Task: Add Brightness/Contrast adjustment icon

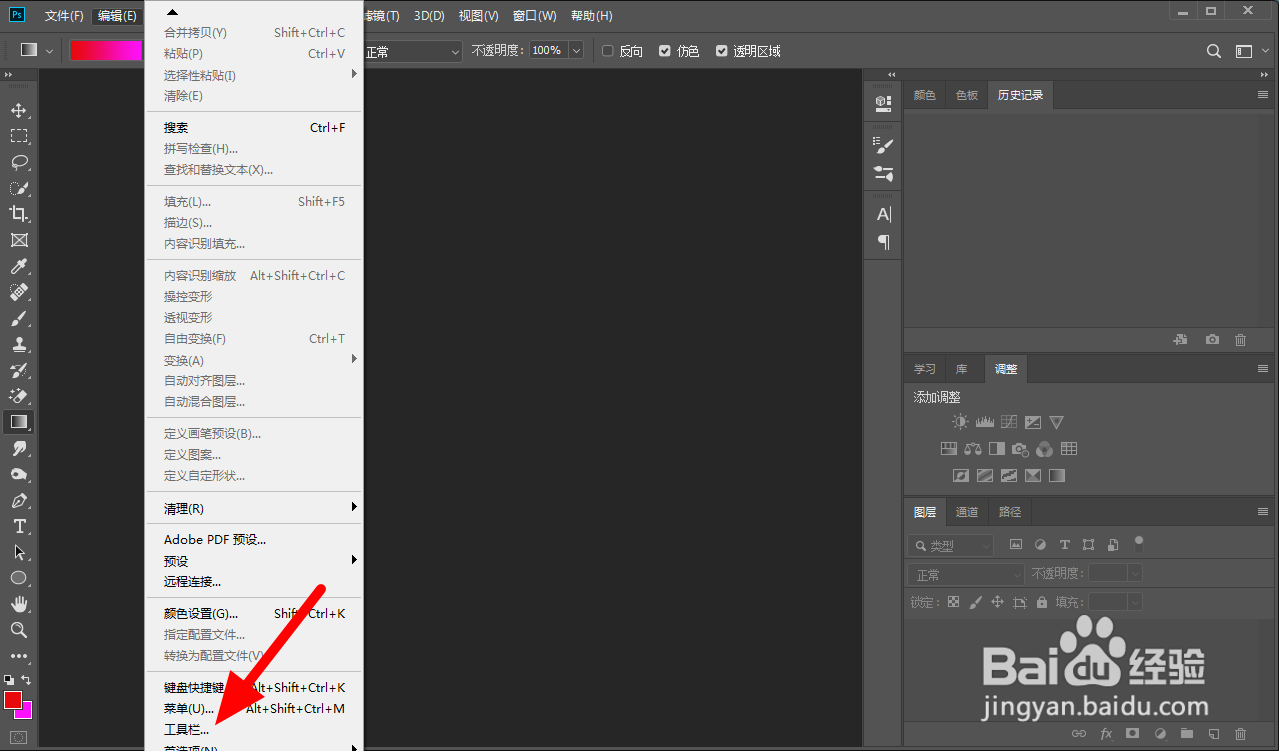Action: pos(960,422)
